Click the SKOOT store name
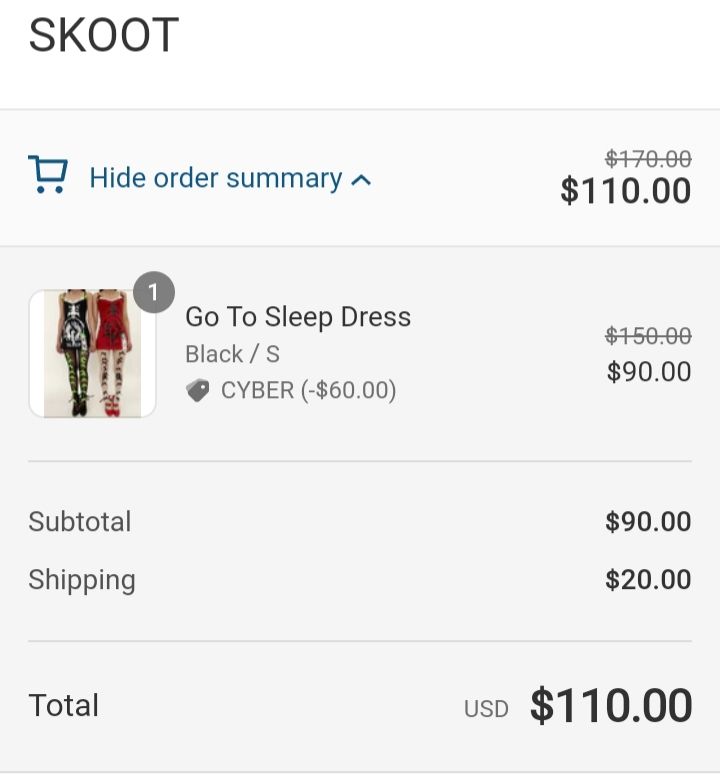720x774 pixels. click(103, 37)
